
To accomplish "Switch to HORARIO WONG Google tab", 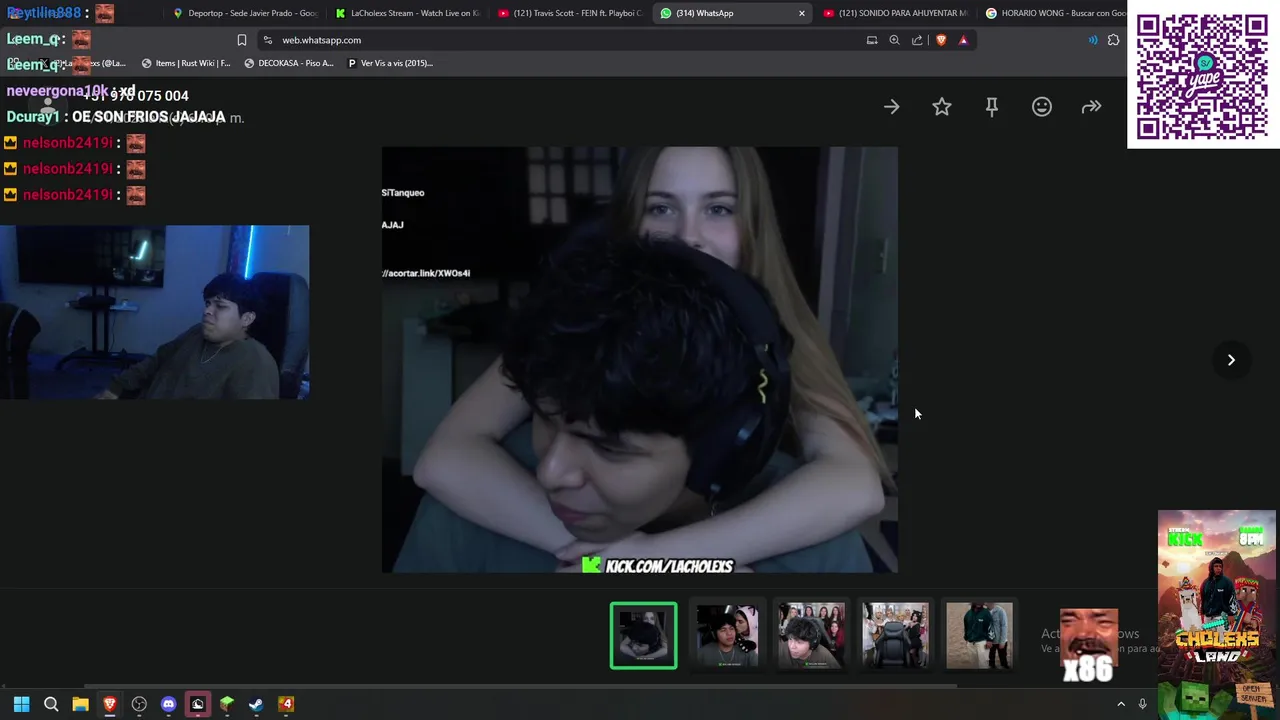I will click(x=1055, y=13).
